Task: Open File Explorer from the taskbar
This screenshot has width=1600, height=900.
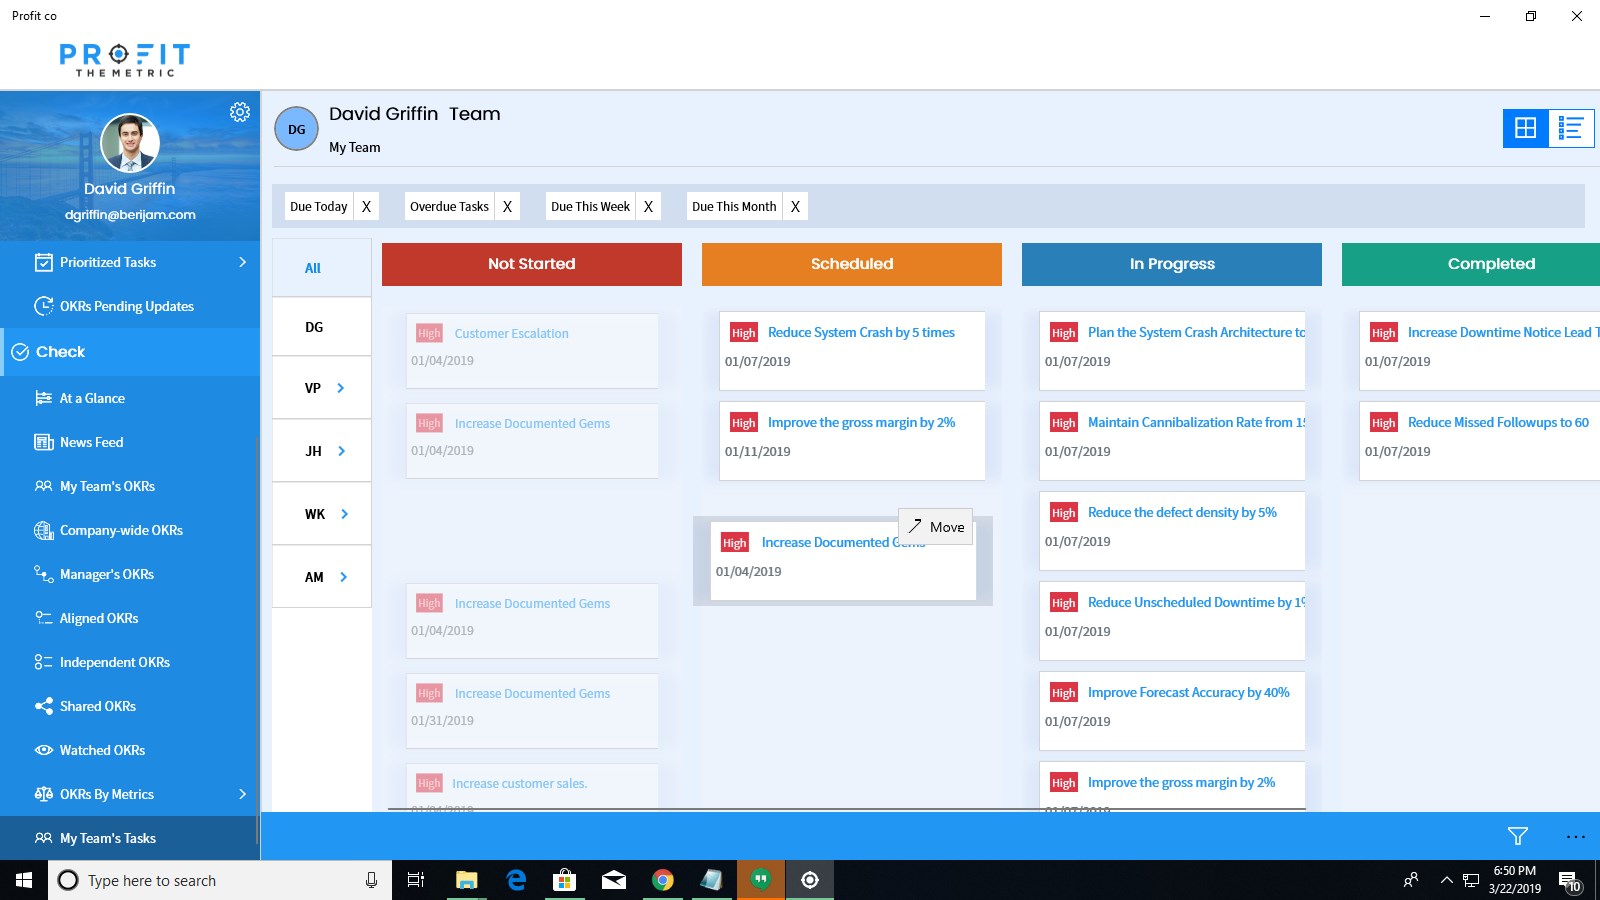Action: coord(467,880)
